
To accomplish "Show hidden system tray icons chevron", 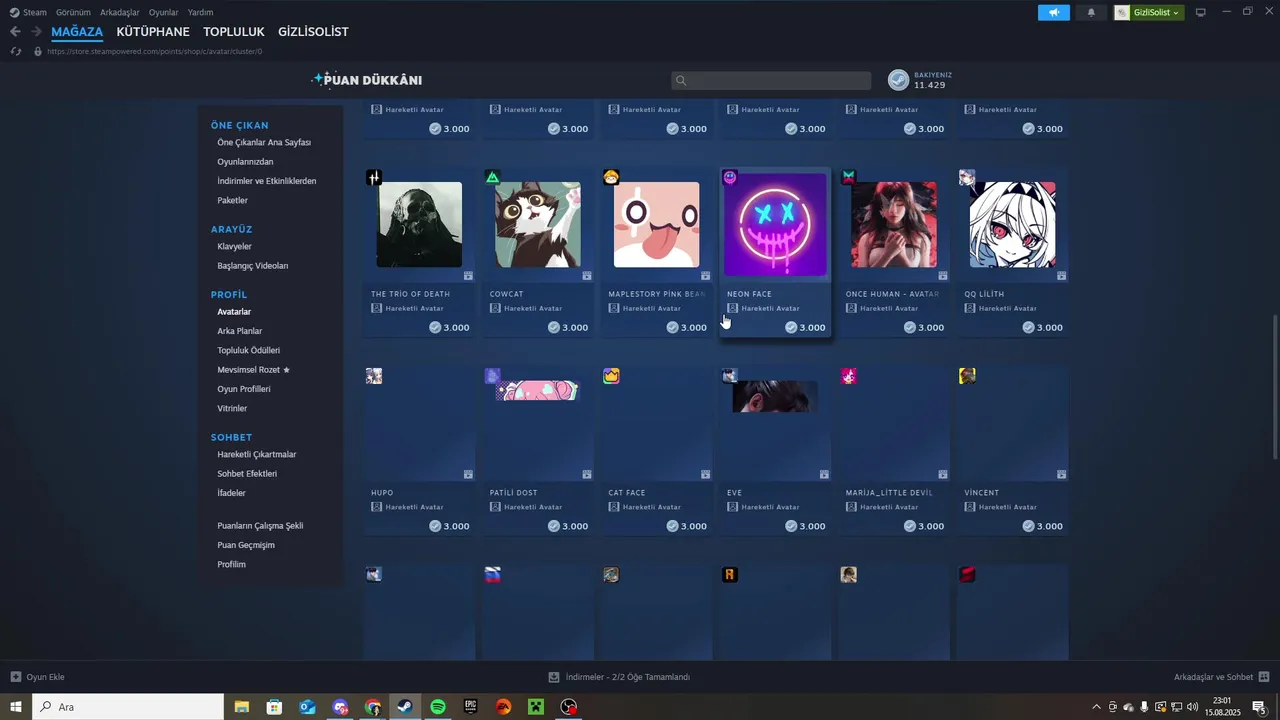I will click(1097, 707).
